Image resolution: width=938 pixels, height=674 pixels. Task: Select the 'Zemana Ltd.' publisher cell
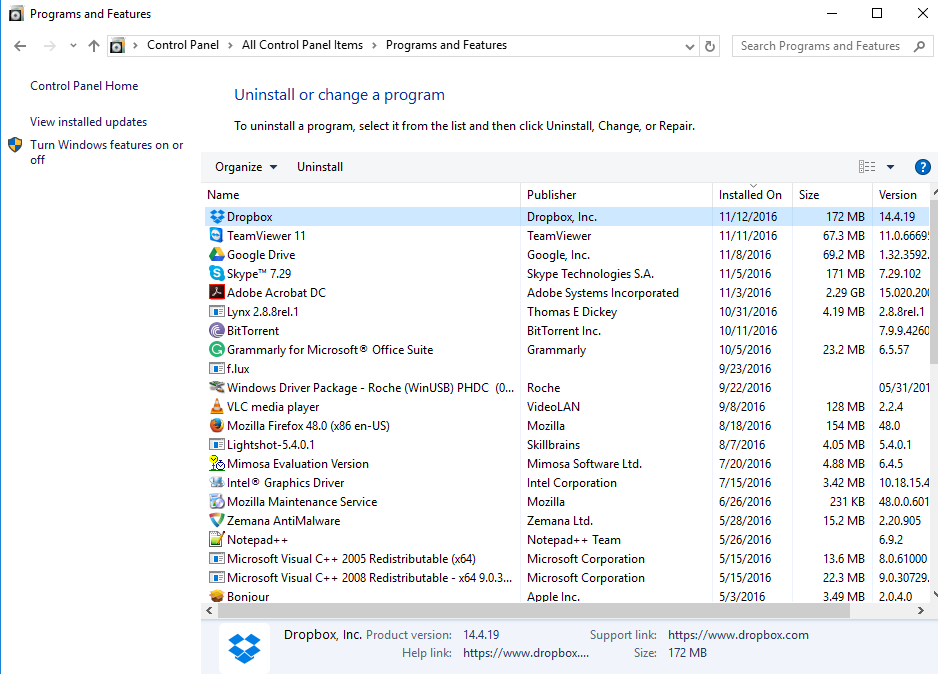560,520
